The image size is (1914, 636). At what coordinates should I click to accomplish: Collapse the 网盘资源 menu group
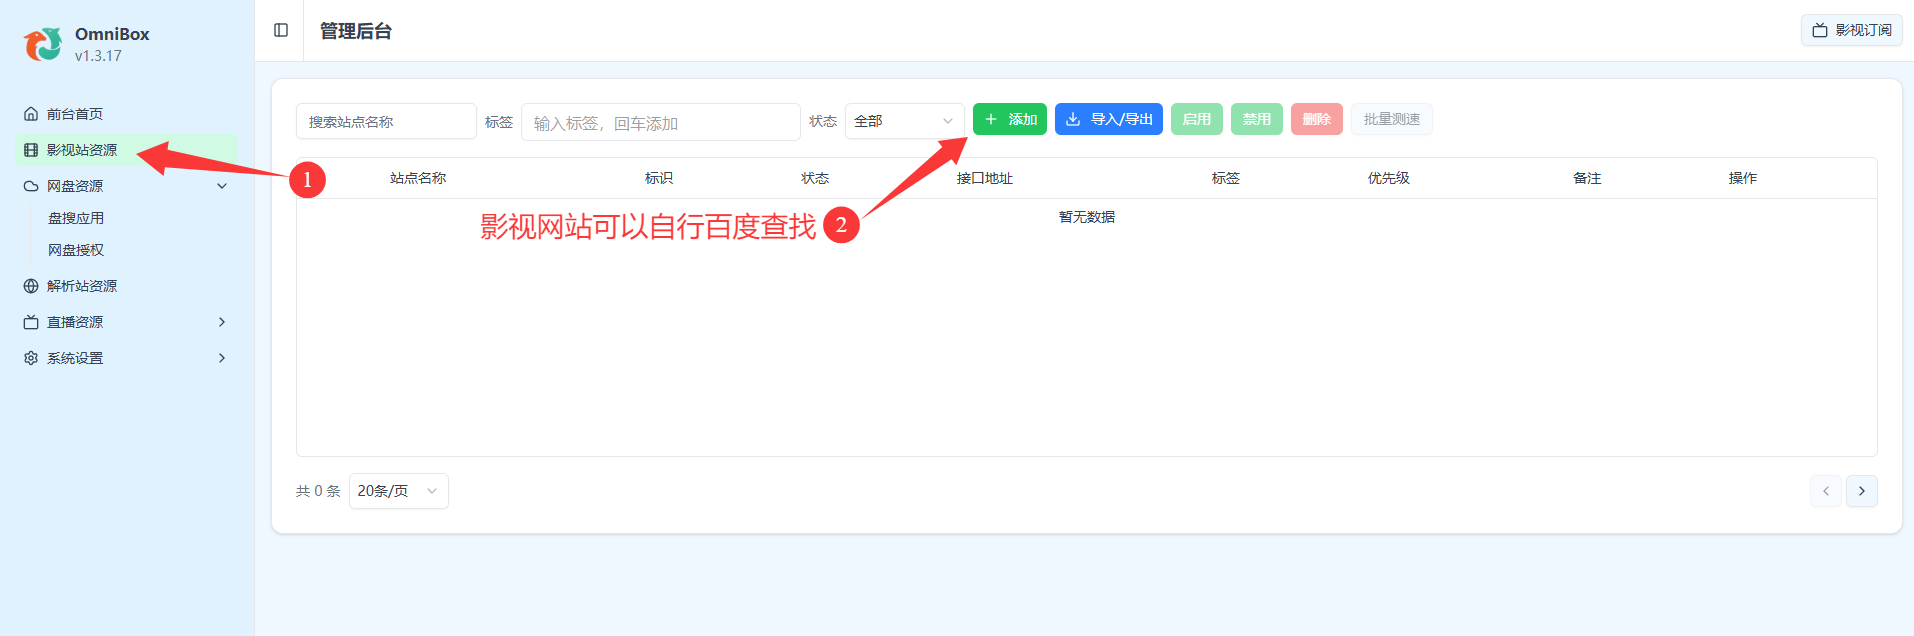(126, 186)
